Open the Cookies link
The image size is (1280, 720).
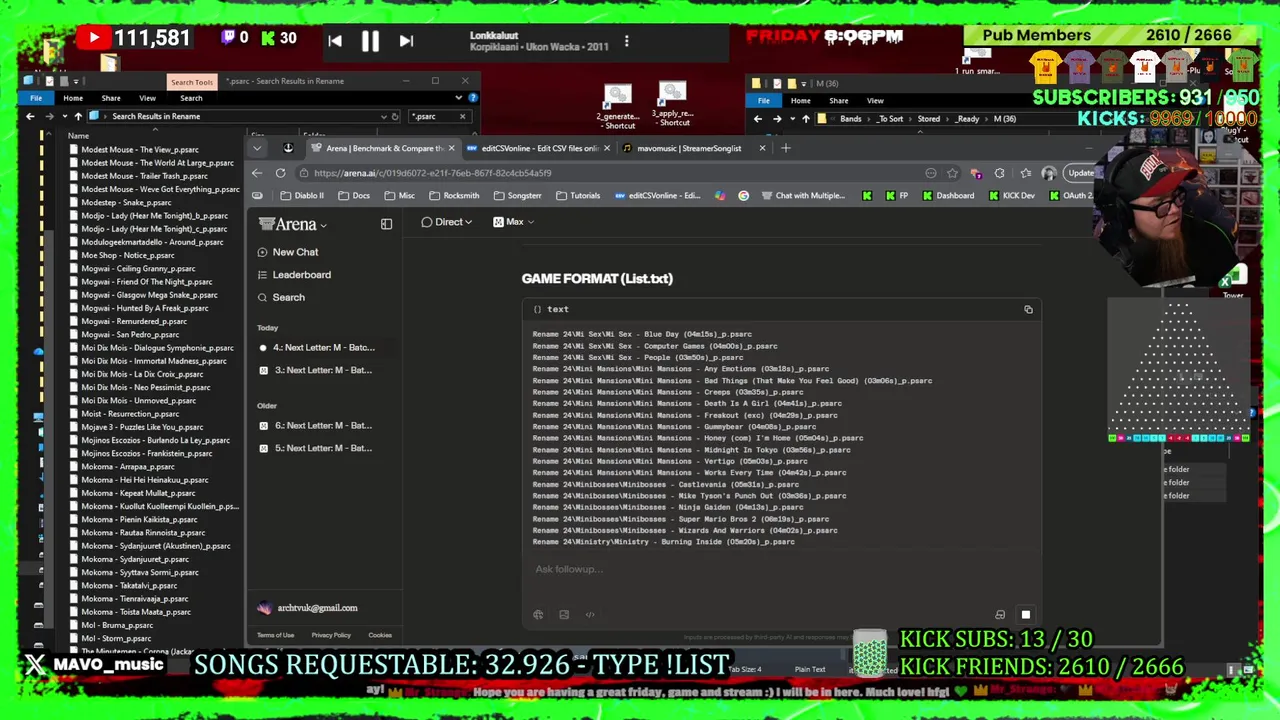tap(380, 635)
